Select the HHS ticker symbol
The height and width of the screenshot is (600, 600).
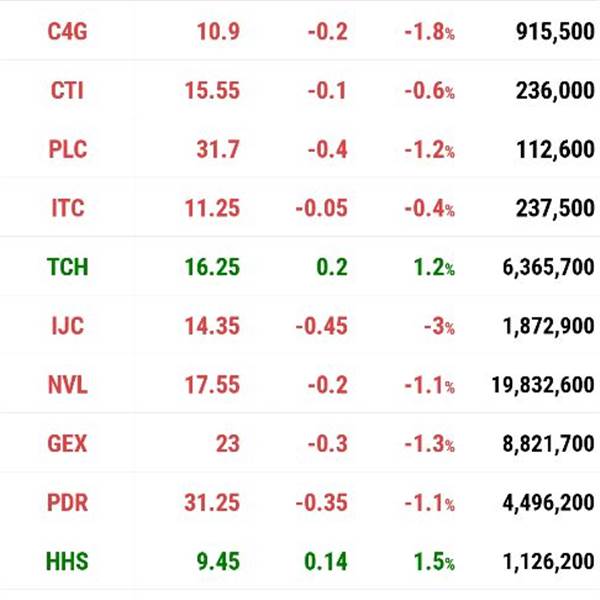[67, 561]
